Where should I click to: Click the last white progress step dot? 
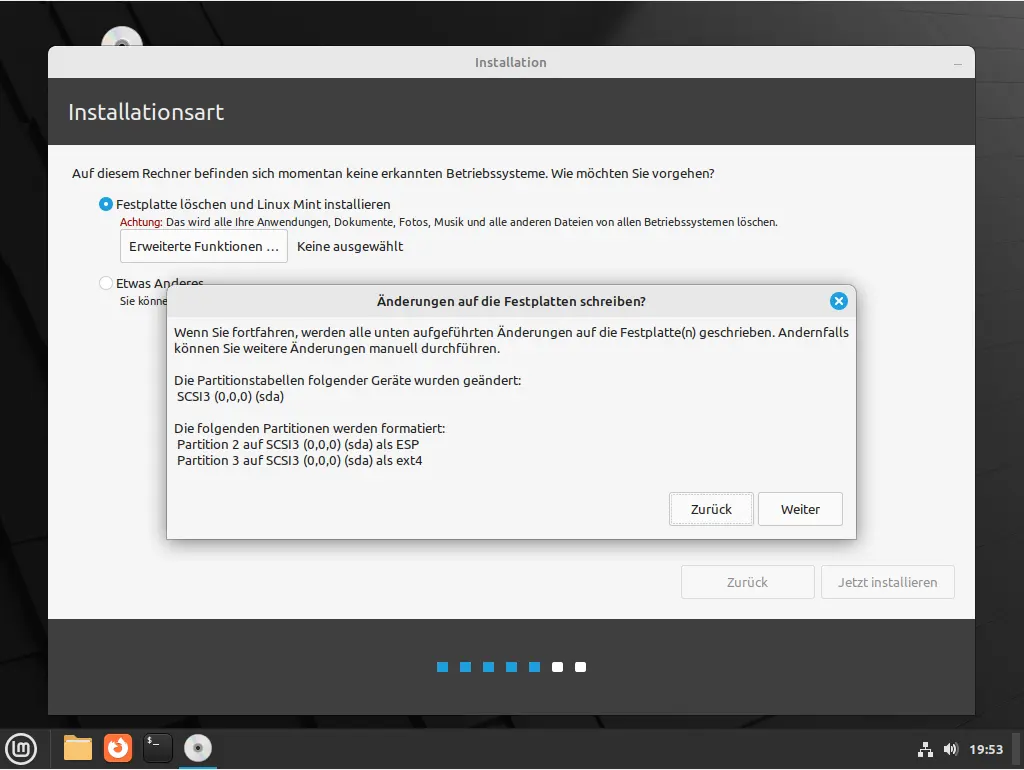click(581, 667)
